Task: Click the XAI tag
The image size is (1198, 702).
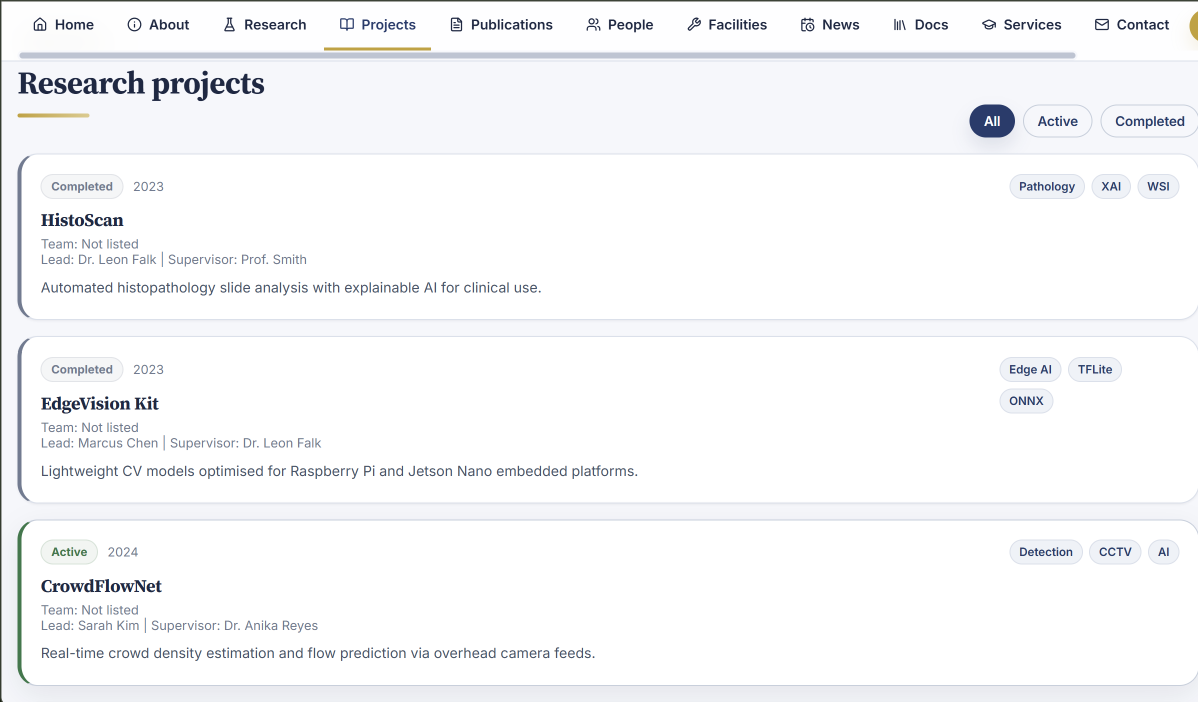Action: (x=1111, y=186)
